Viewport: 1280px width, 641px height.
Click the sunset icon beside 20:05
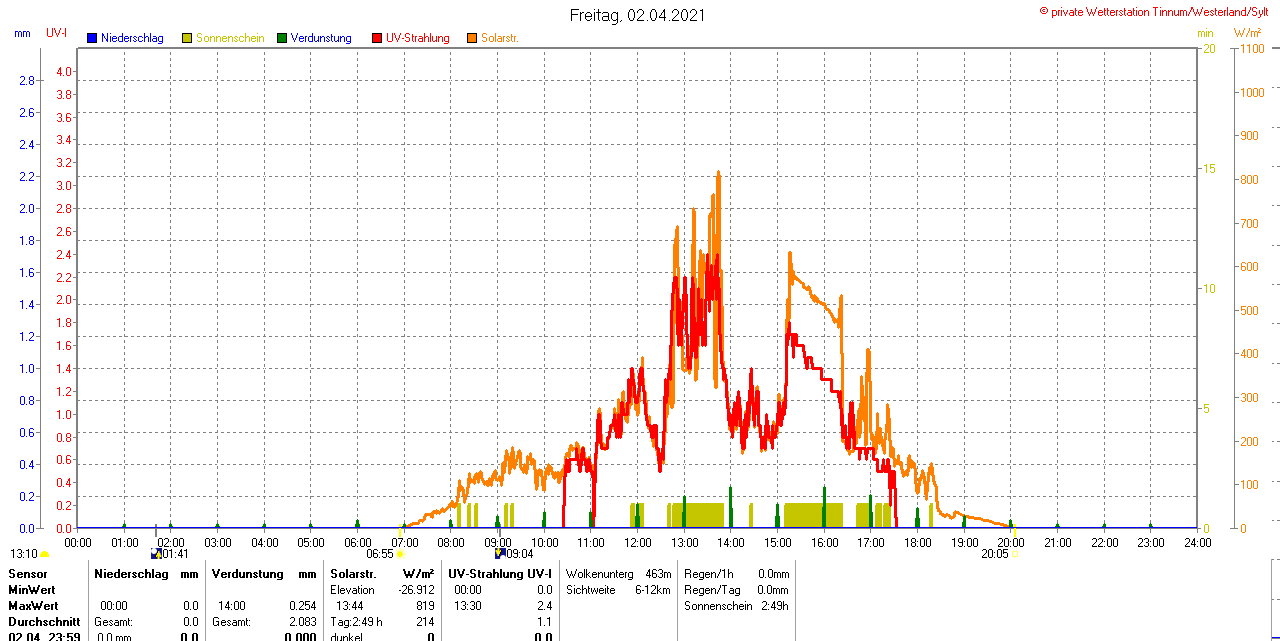1014,553
